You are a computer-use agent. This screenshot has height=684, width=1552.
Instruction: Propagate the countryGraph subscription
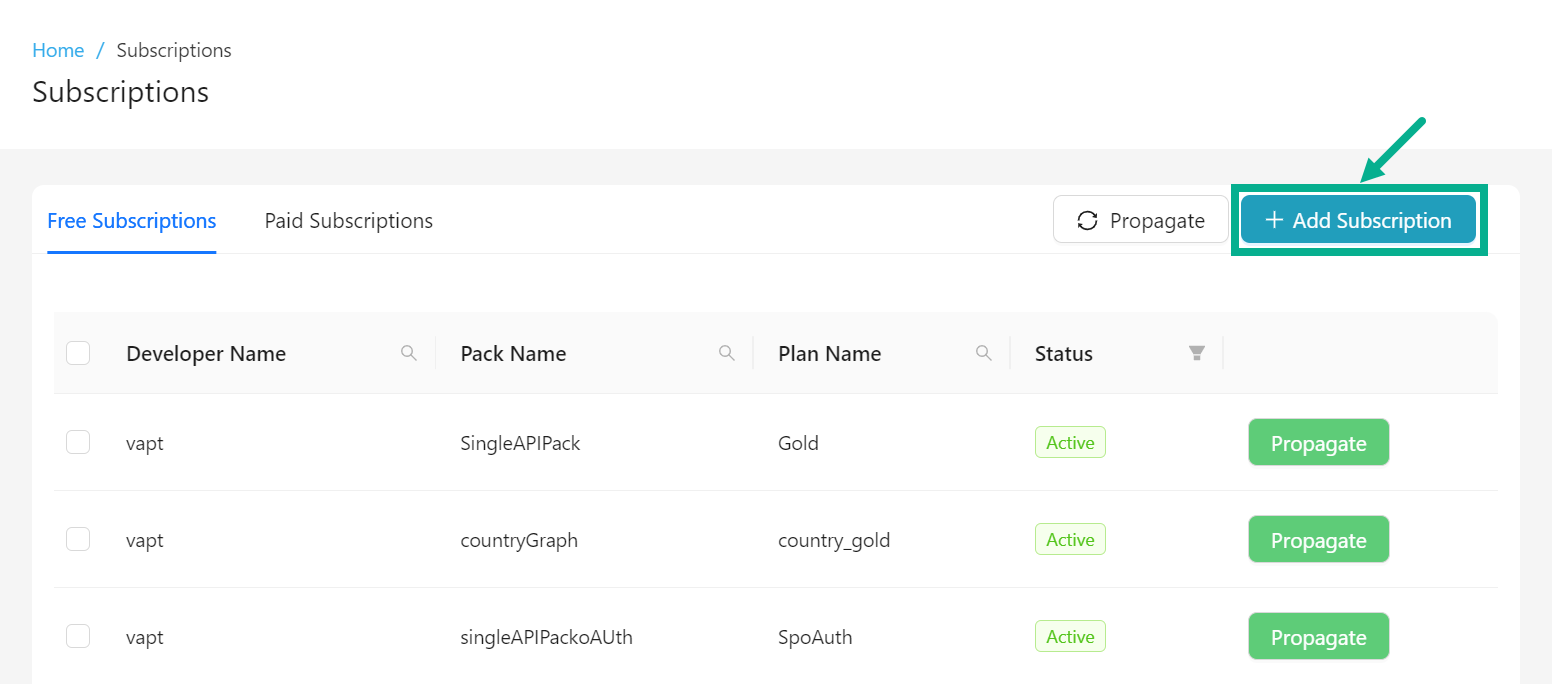coord(1318,540)
